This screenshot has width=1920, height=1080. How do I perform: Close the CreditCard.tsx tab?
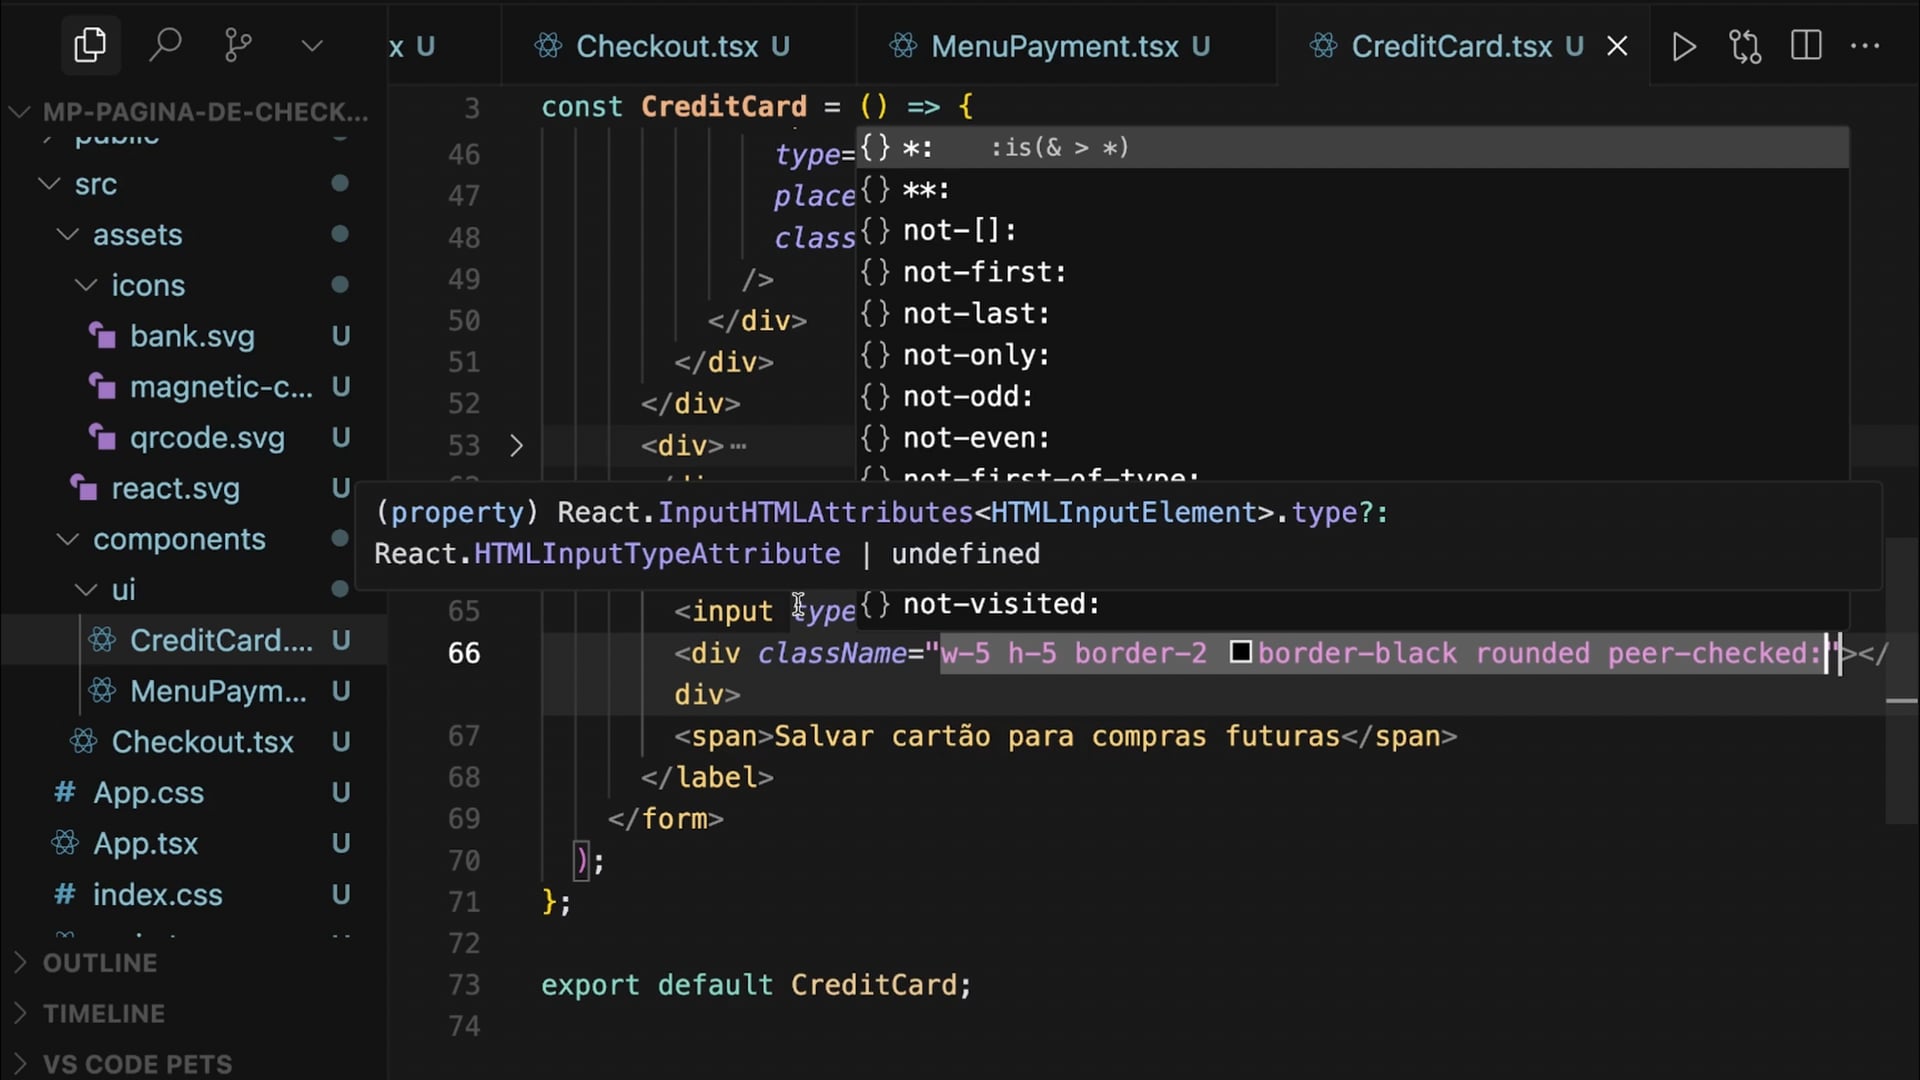[1617, 46]
